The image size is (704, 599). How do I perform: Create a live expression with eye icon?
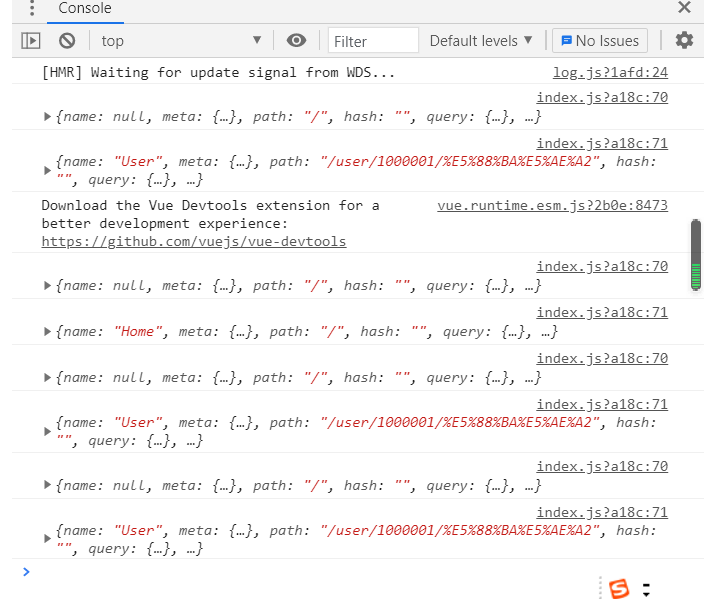click(296, 40)
